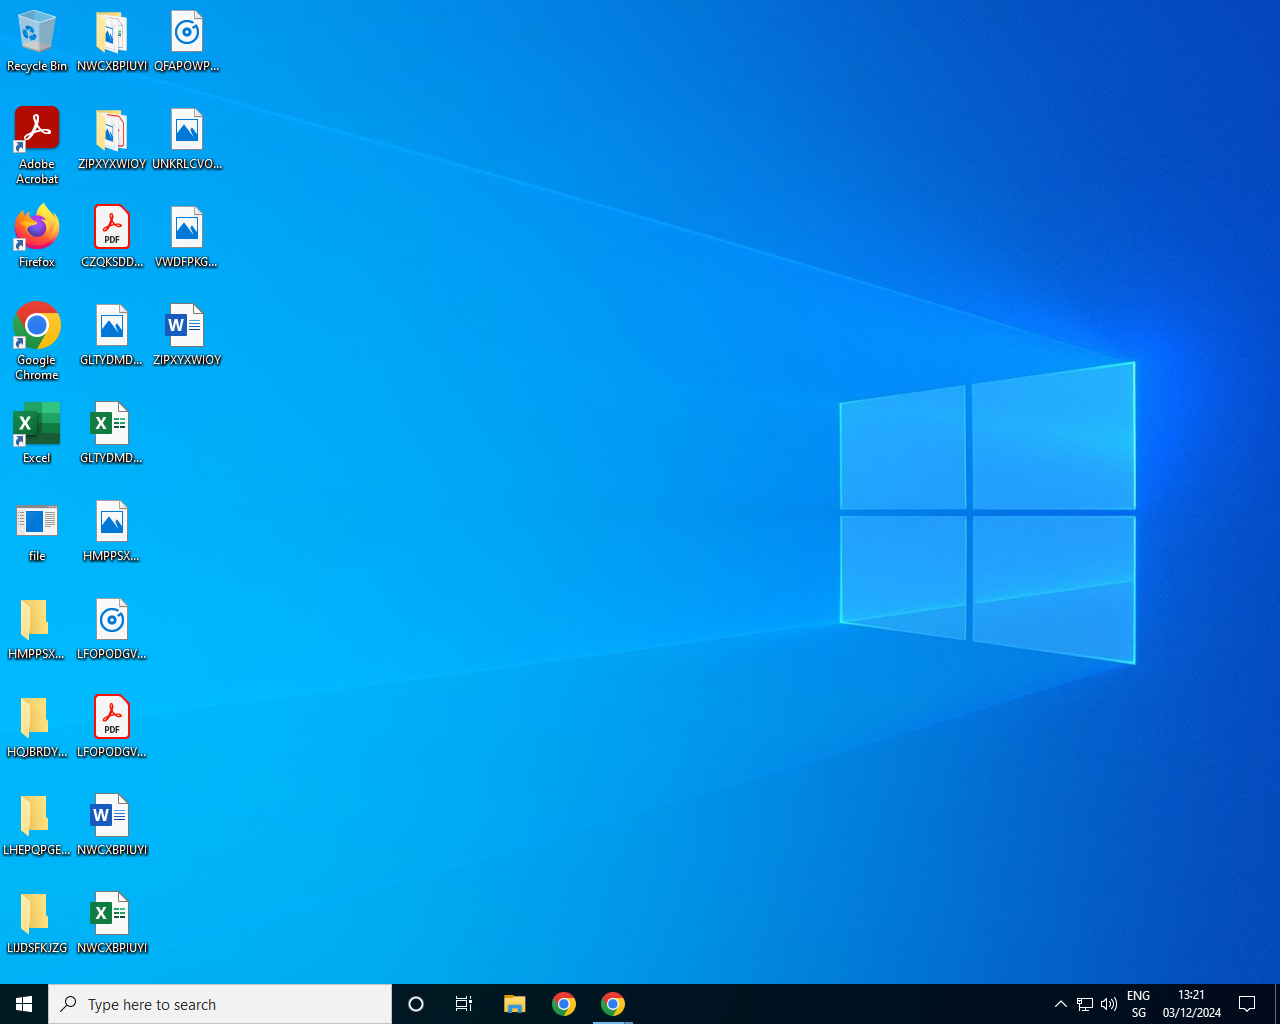
Task: Select the LIJDSFKJZG folder
Action: tap(37, 922)
